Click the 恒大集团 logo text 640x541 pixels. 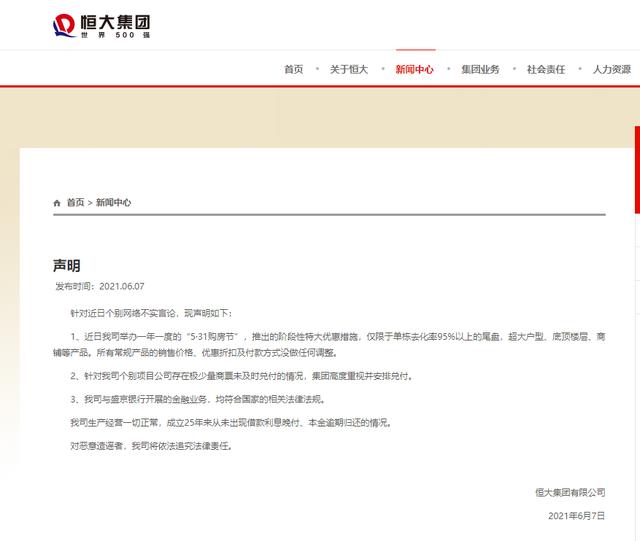click(117, 20)
